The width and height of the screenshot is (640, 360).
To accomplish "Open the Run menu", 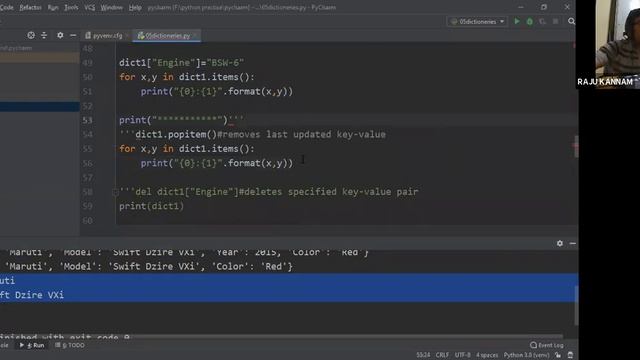I will point(53,7).
